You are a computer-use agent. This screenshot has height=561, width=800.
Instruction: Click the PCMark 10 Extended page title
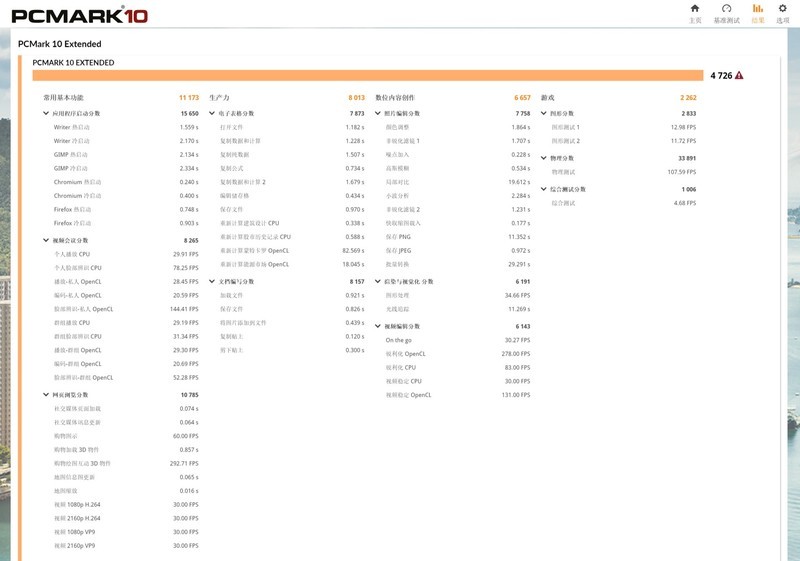[60, 44]
